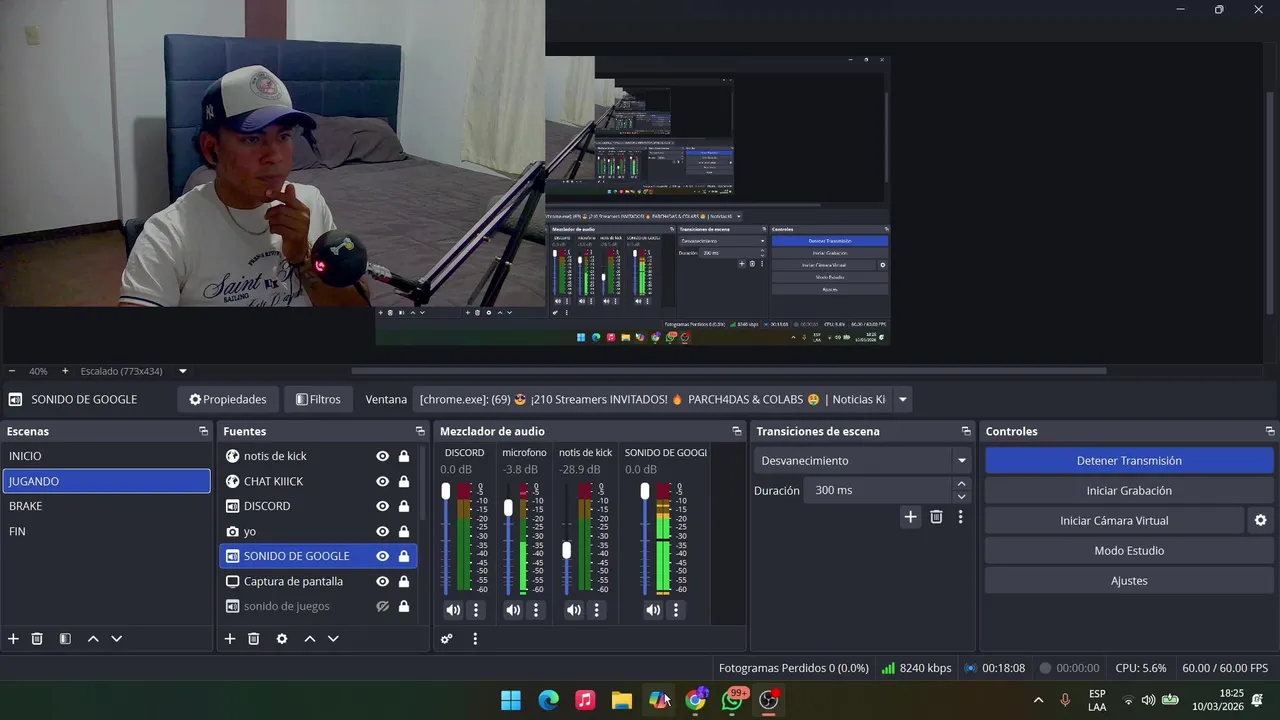Move source up arrow in Fuentes panel

click(310, 639)
